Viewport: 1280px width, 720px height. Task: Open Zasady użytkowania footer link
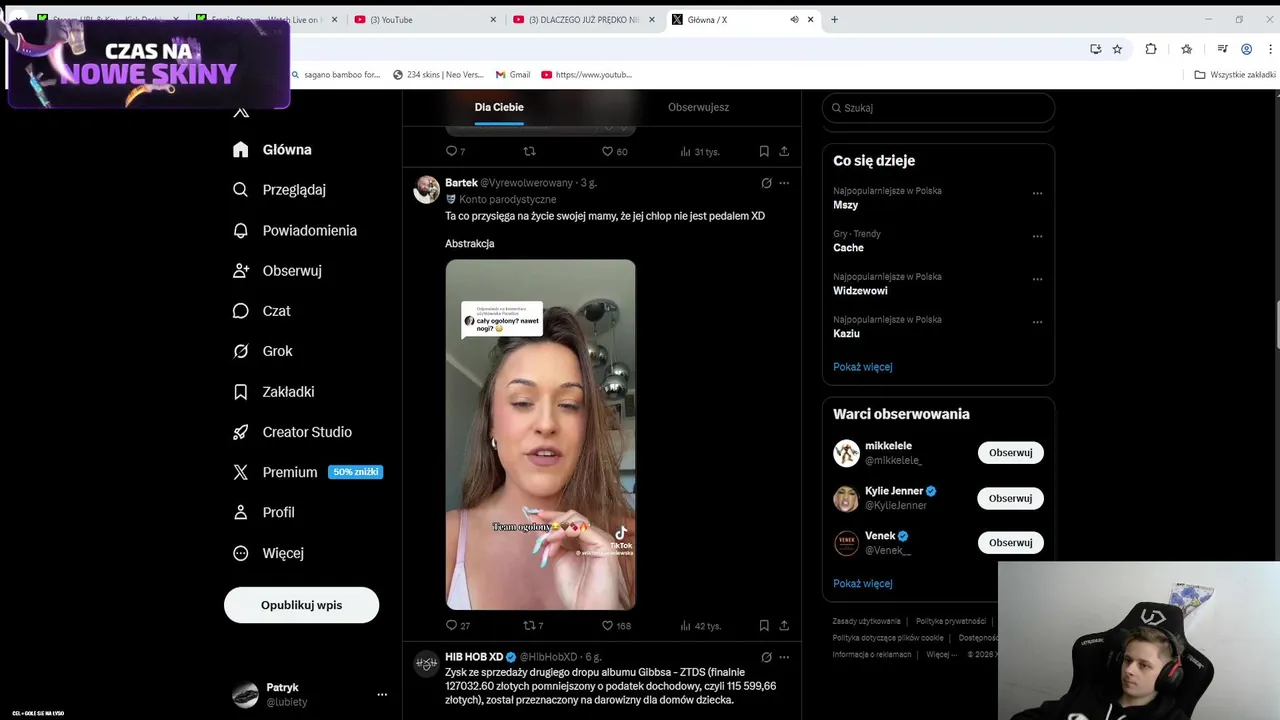[866, 621]
